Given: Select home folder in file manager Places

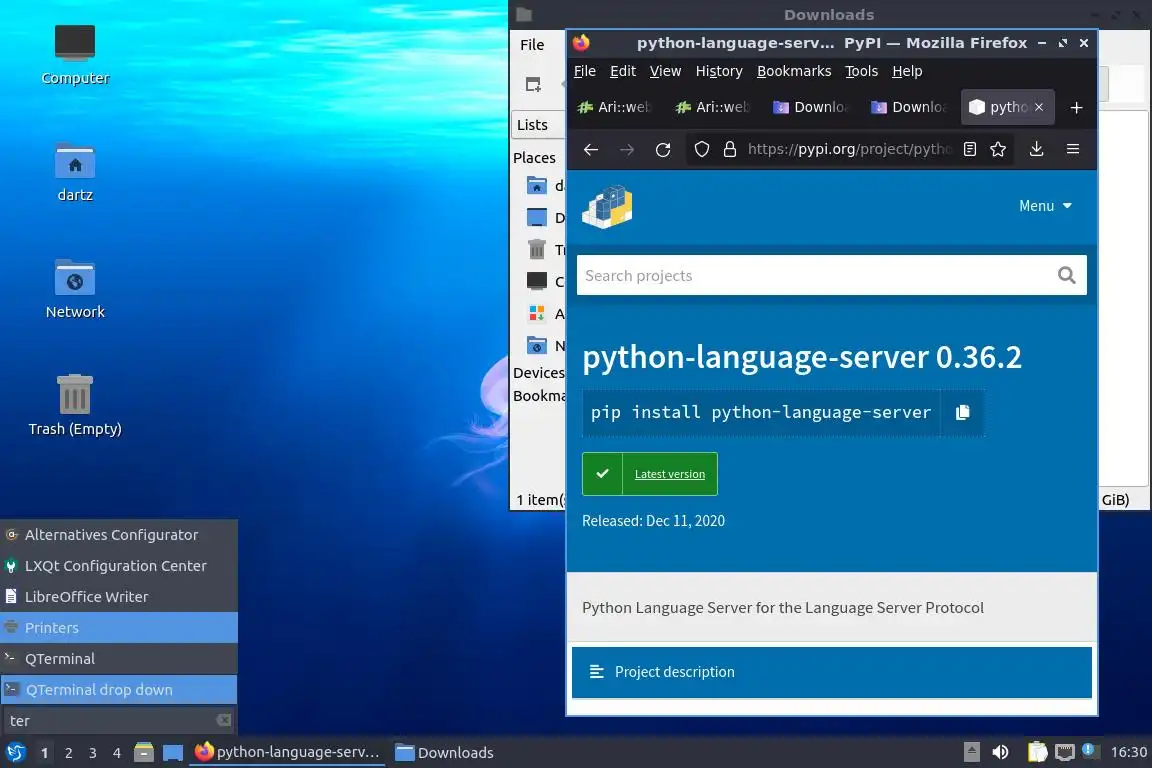Looking at the screenshot, I should tap(544, 186).
